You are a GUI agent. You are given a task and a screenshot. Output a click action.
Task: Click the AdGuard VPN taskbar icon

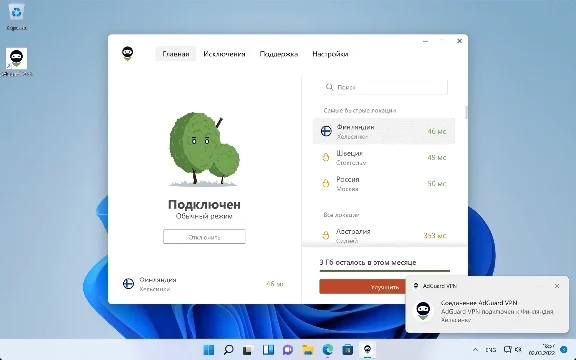(x=367, y=350)
